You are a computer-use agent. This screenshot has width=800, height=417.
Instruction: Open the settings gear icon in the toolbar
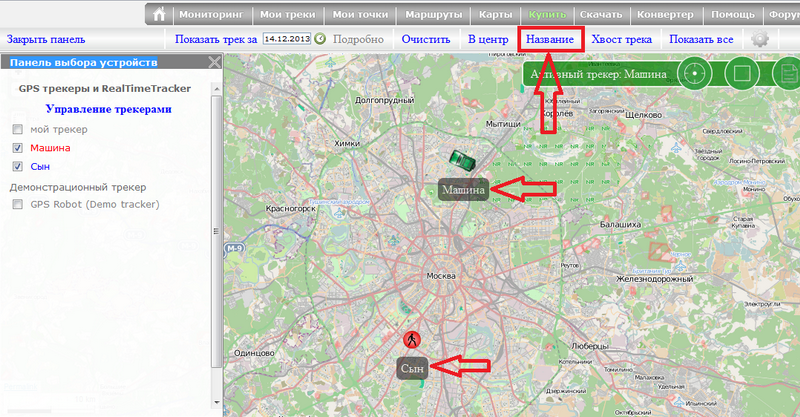761,40
